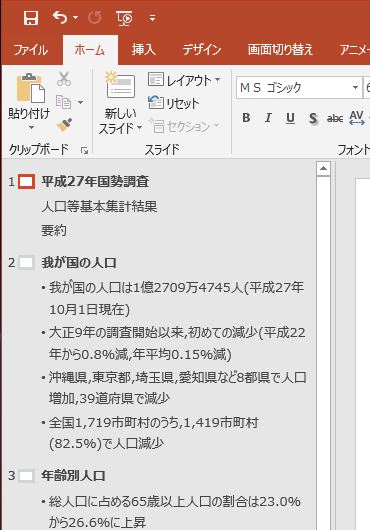
Task: Expand the 新しいスライド dropdown arrow
Action: [139, 128]
